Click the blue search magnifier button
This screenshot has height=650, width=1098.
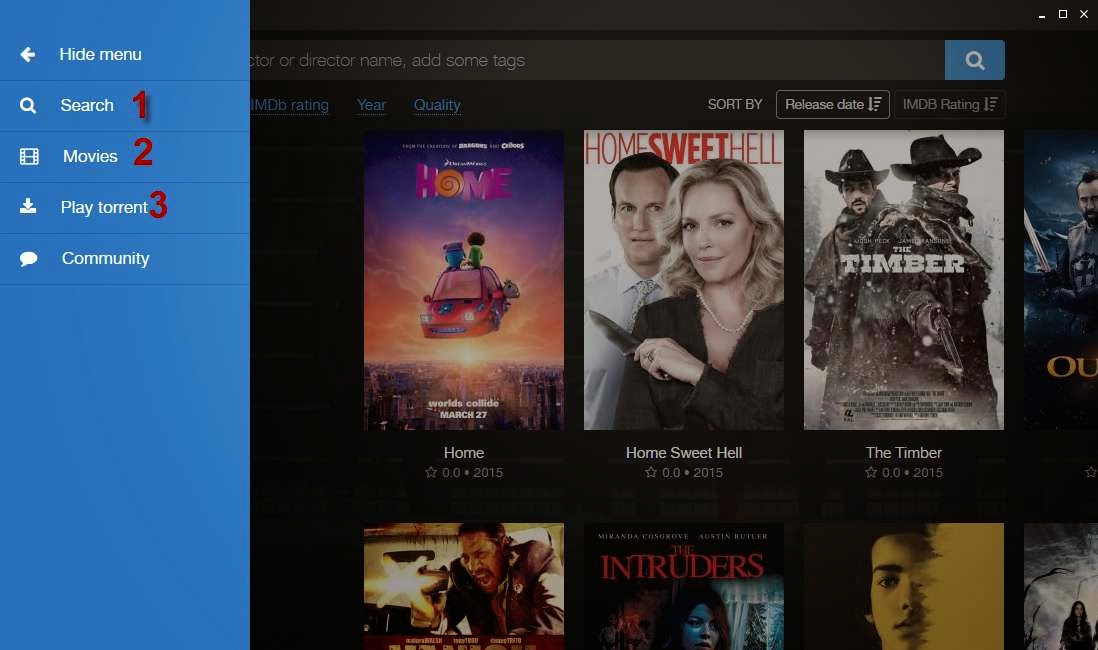tap(975, 60)
